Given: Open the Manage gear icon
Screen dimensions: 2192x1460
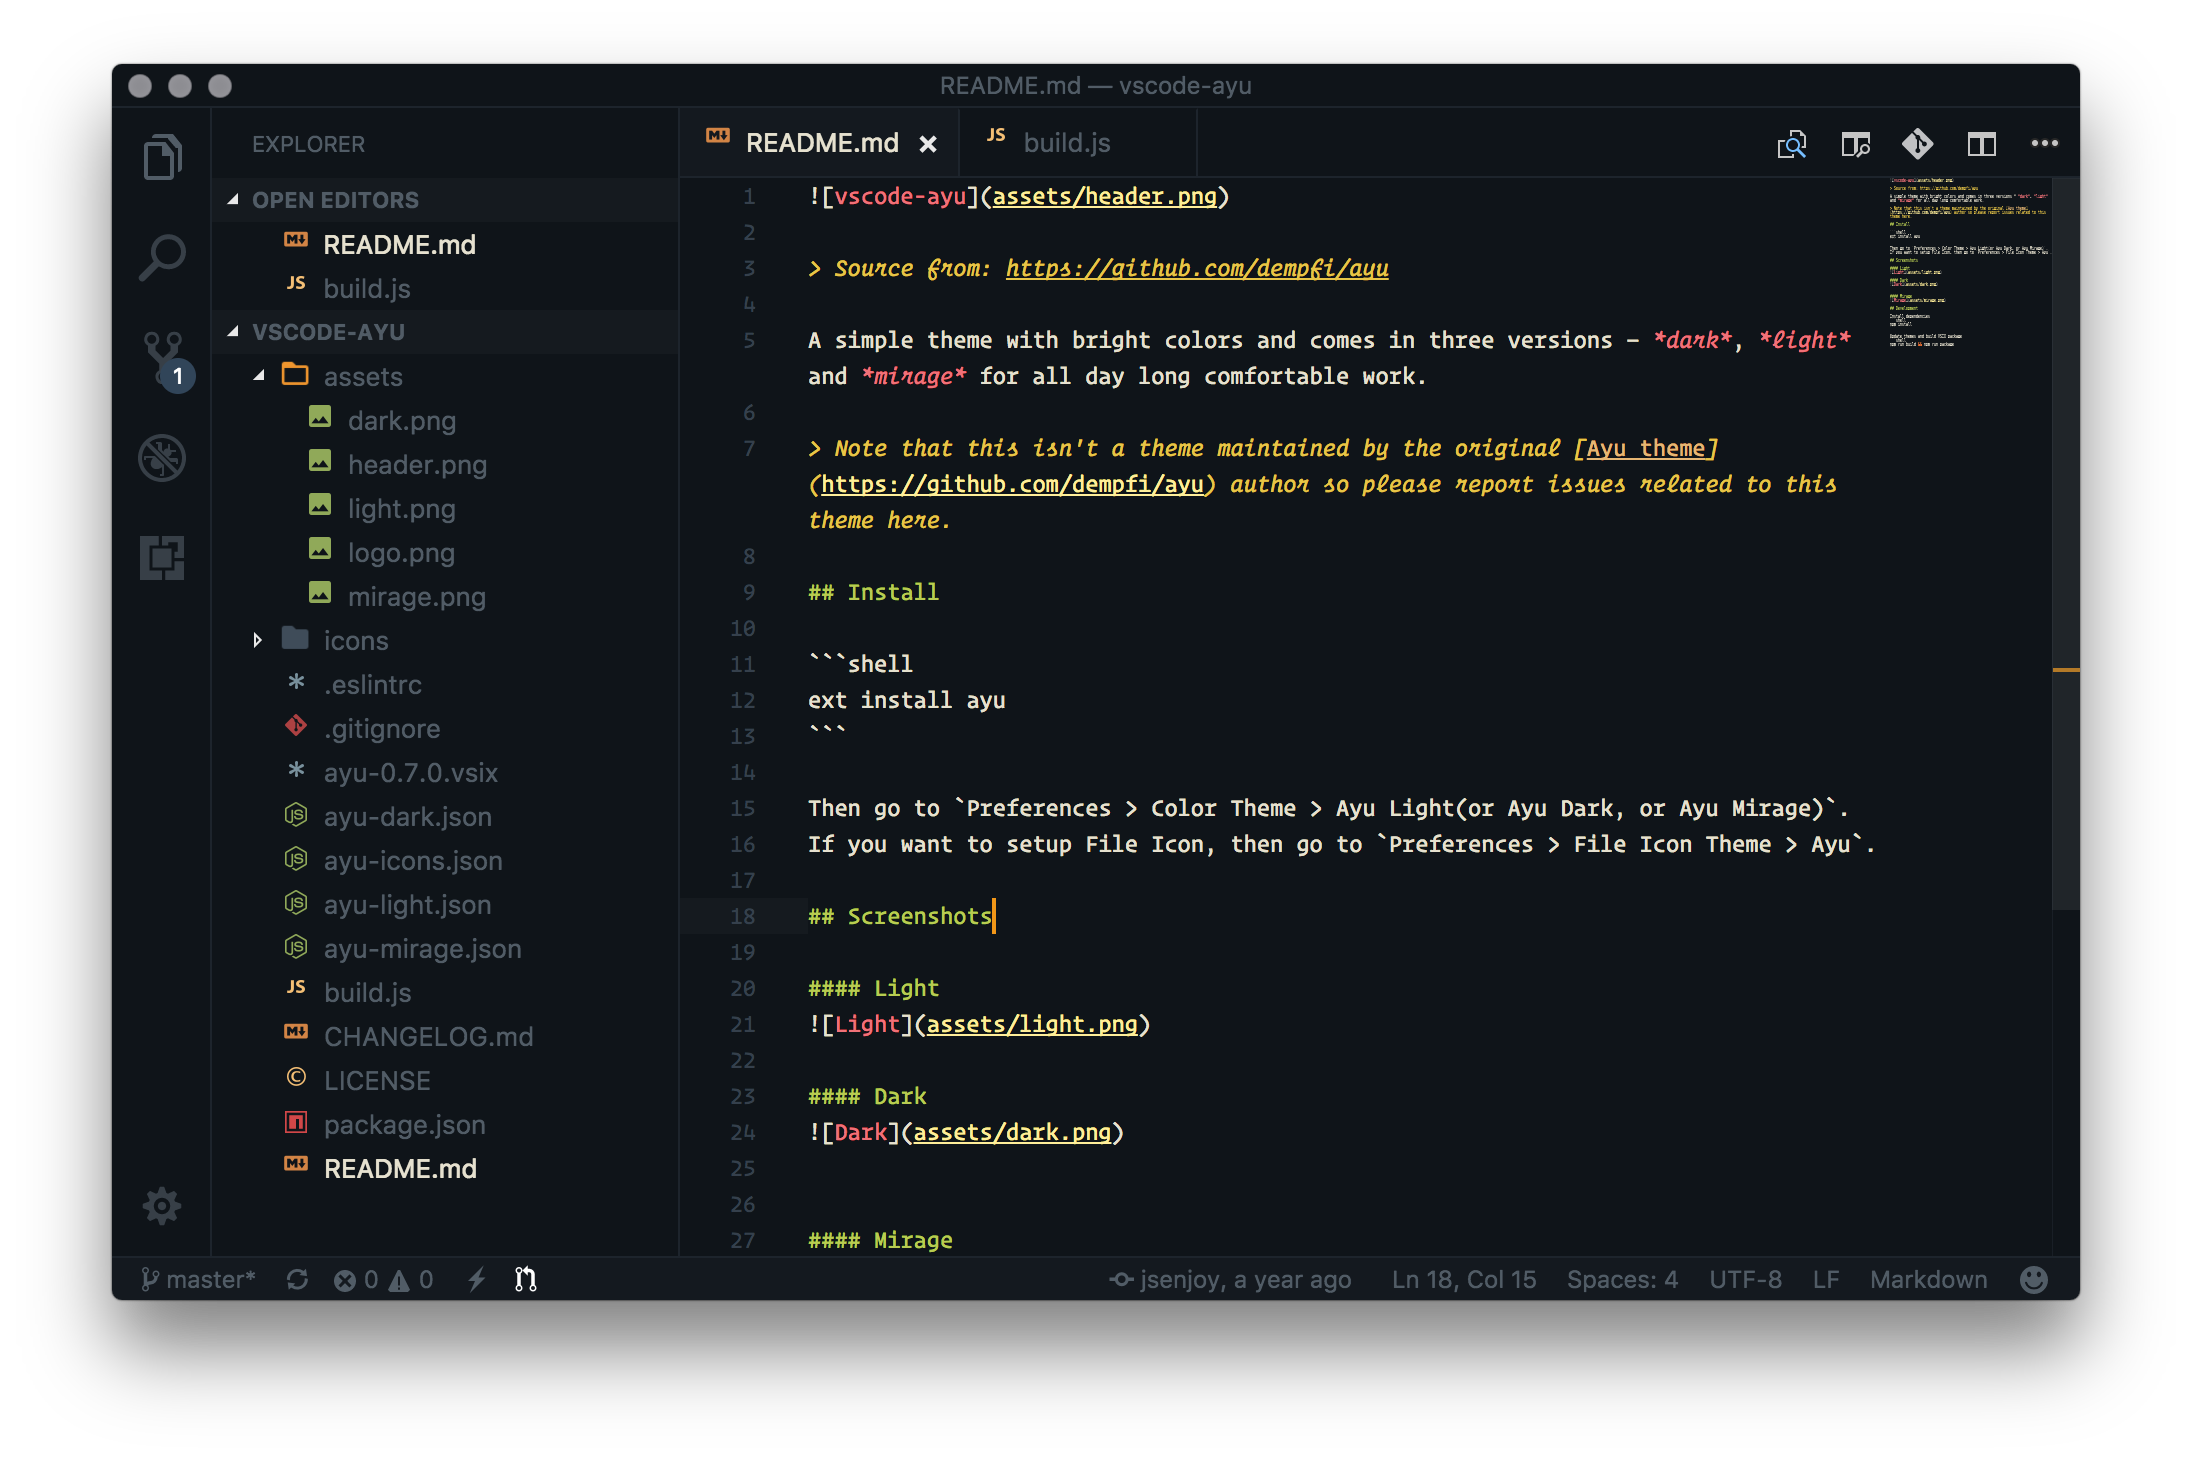Looking at the screenshot, I should point(162,1206).
